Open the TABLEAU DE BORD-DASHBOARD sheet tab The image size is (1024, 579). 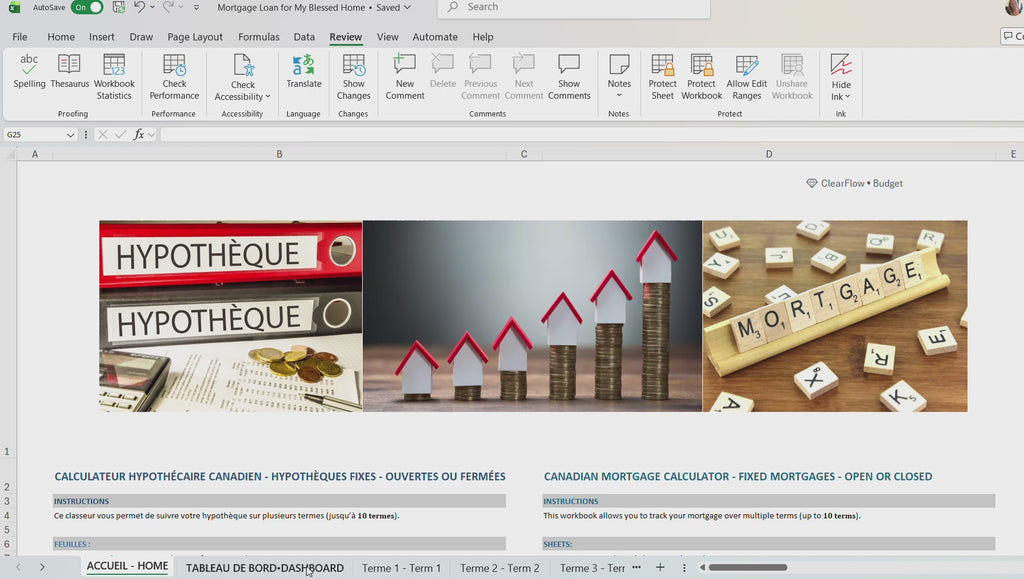pyautogui.click(x=264, y=568)
